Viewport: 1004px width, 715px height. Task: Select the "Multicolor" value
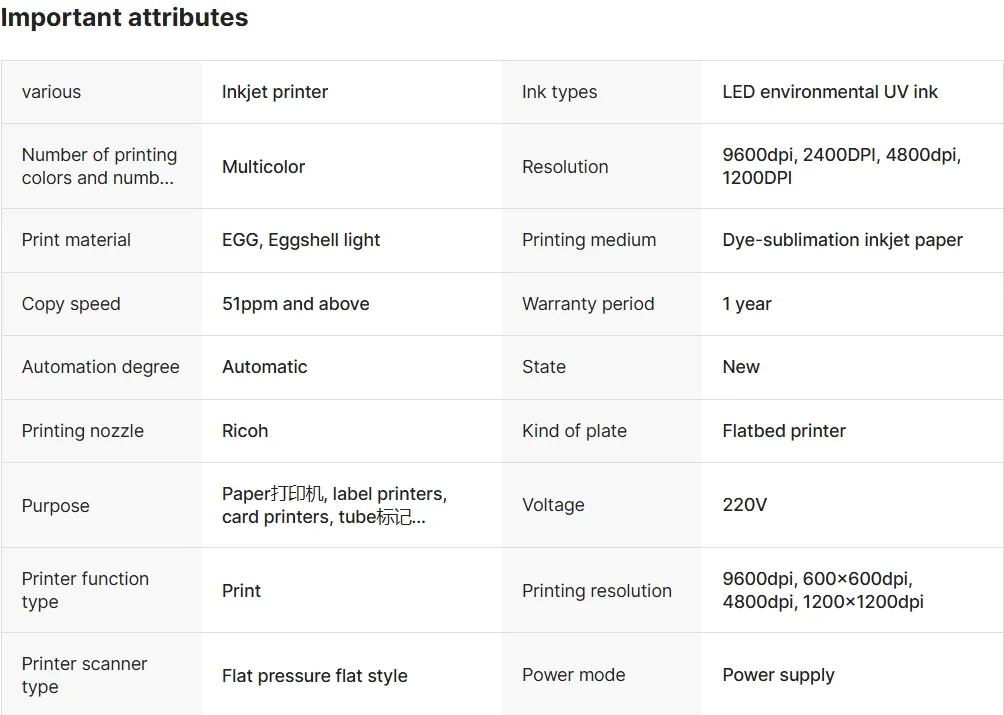click(263, 167)
